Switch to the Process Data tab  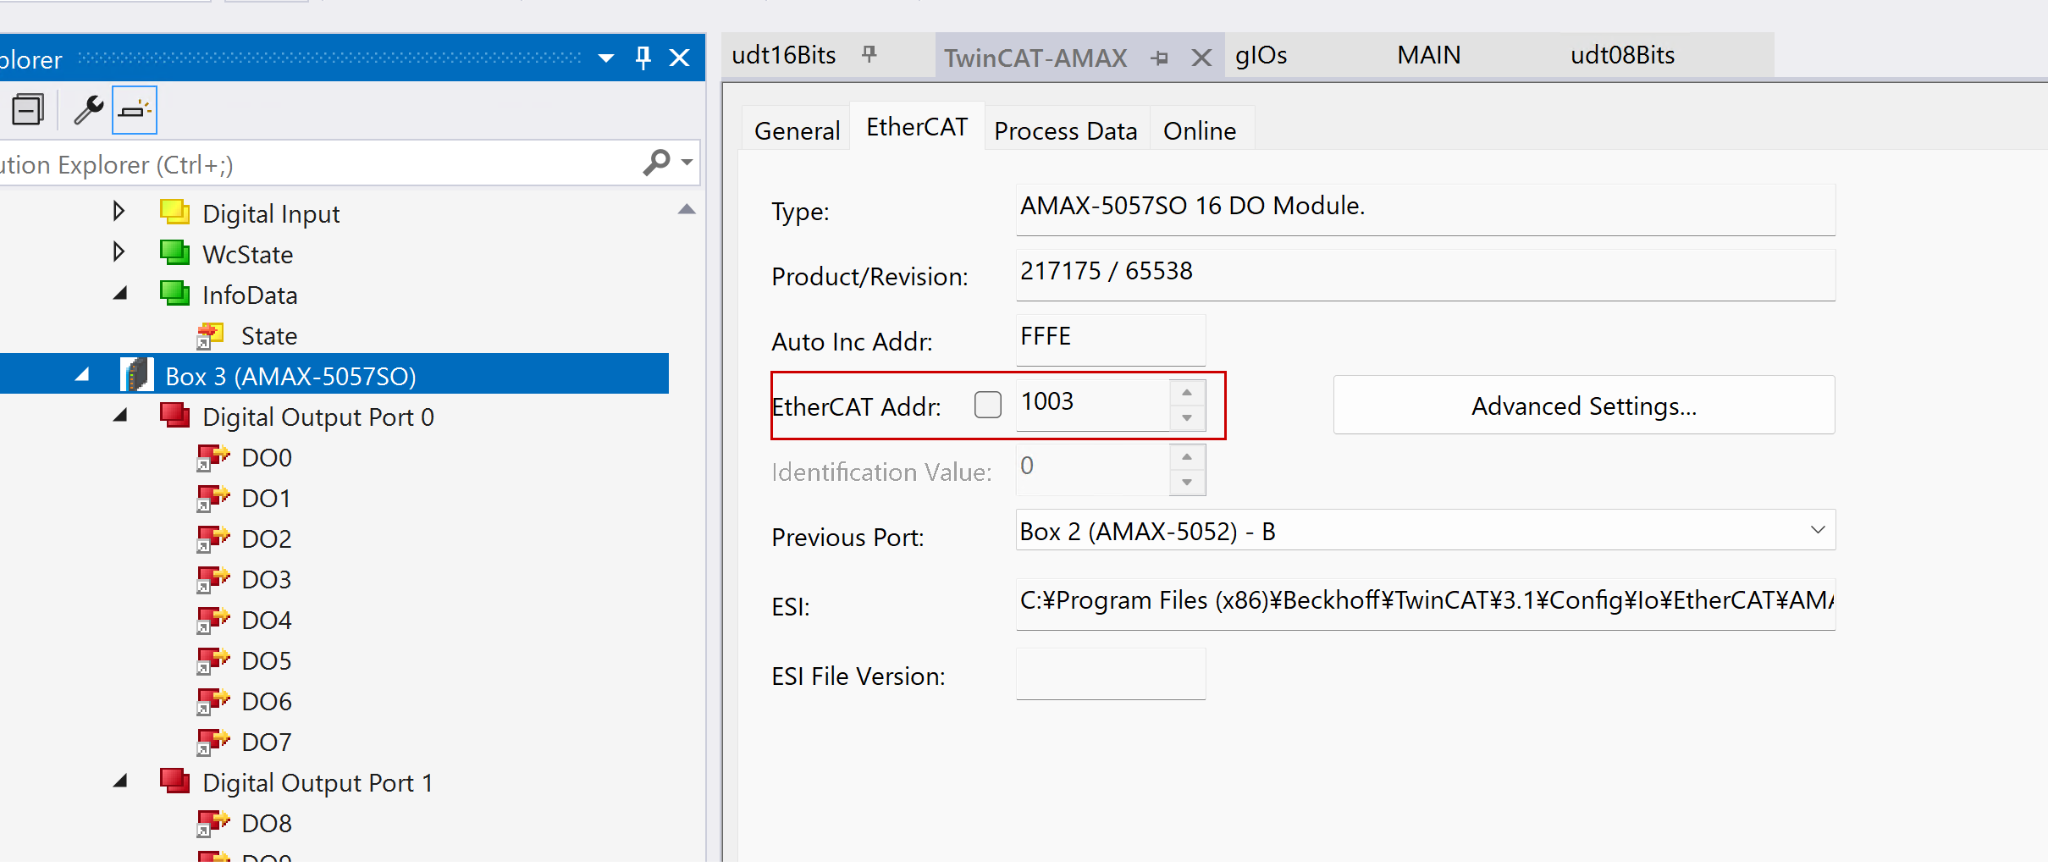(1065, 131)
